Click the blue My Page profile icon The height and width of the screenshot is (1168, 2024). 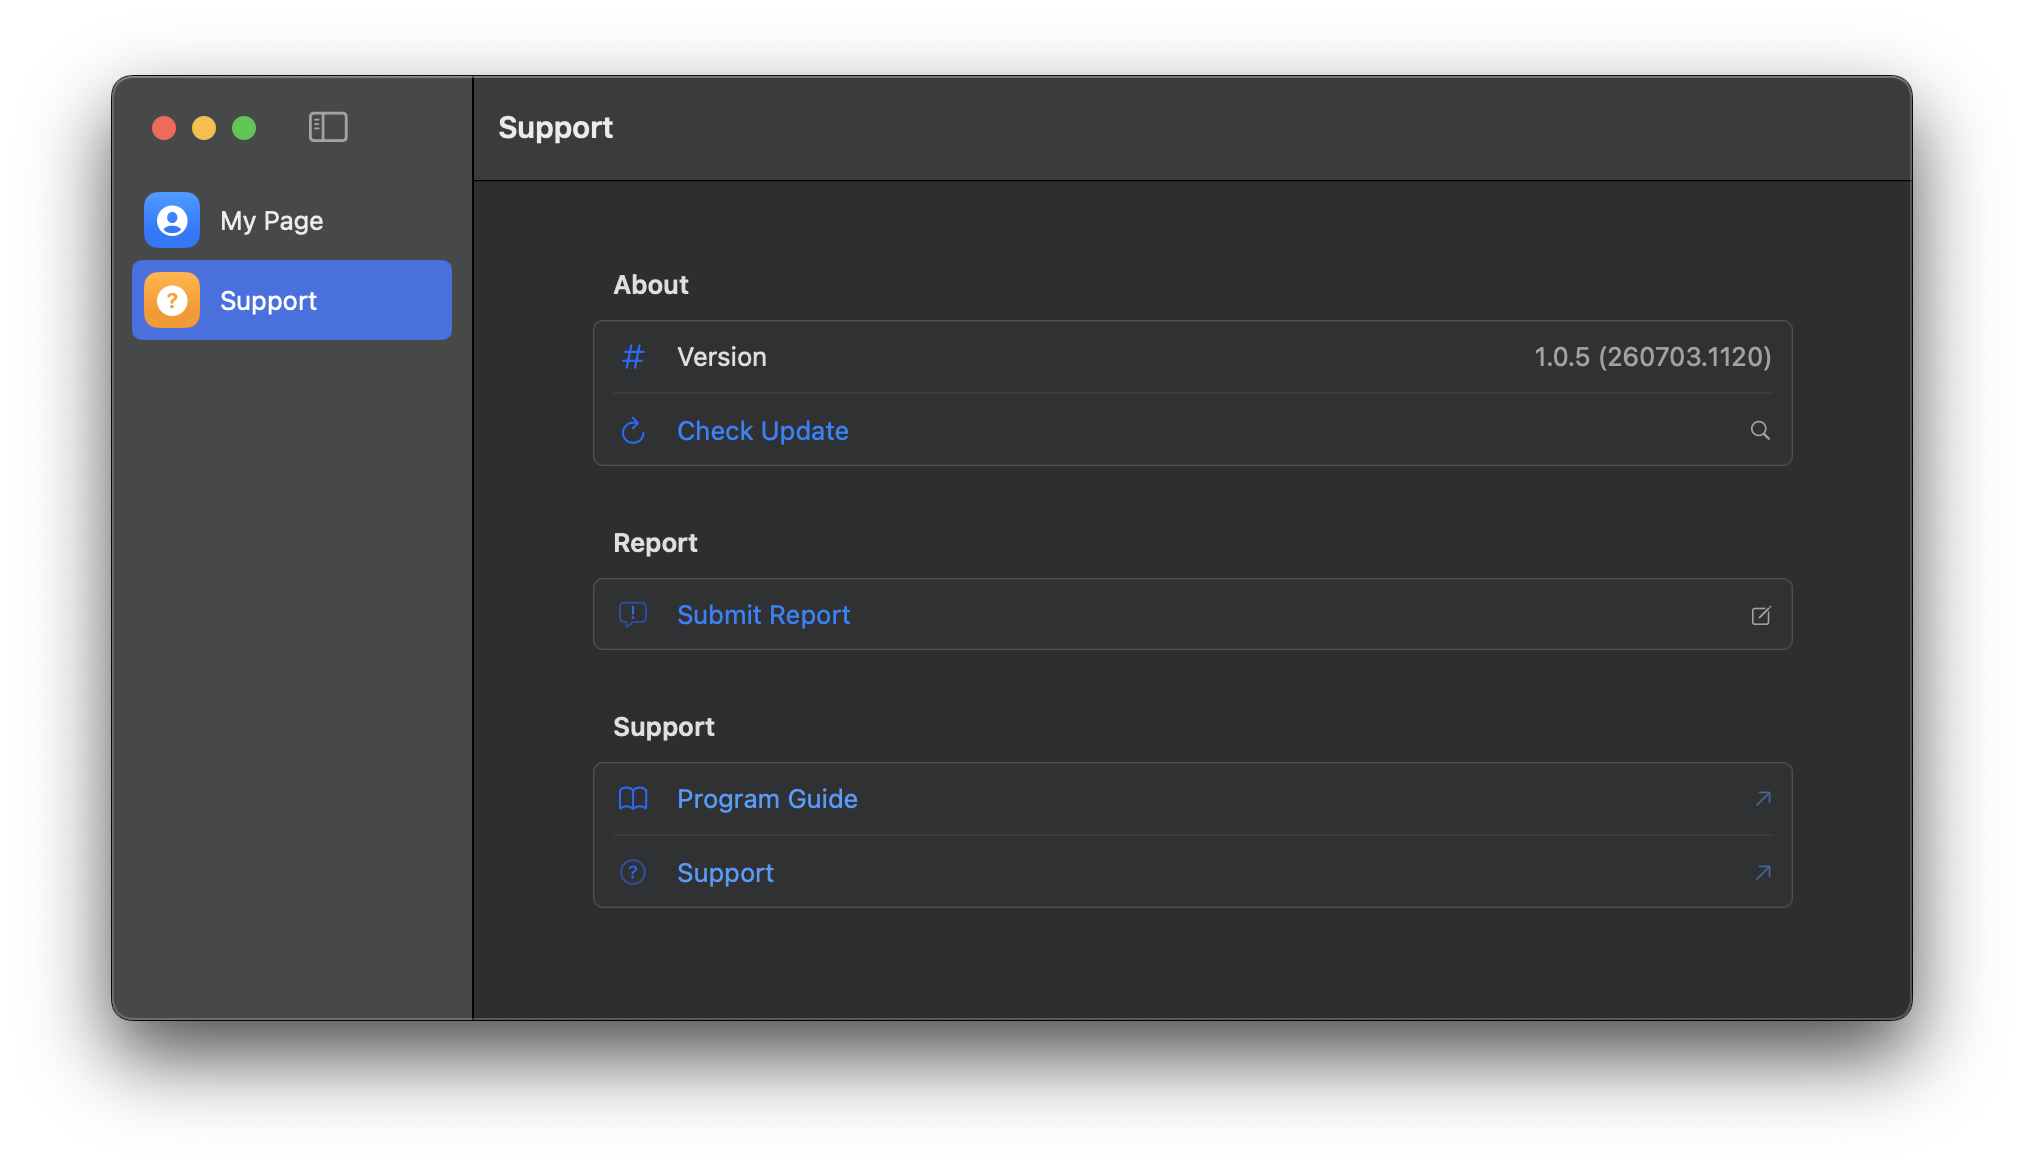pyautogui.click(x=172, y=220)
